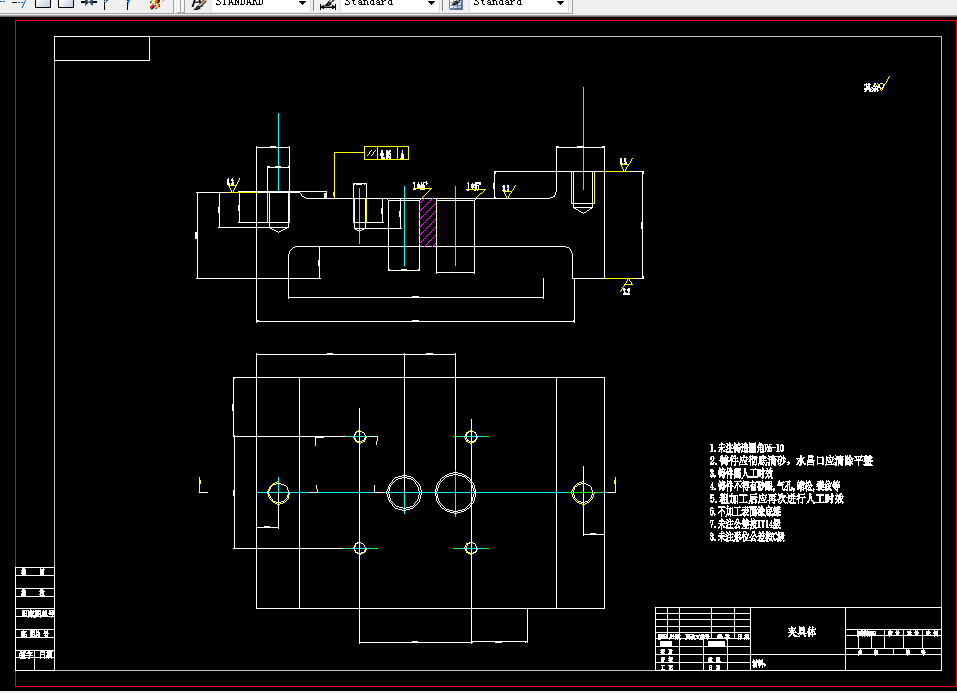The width and height of the screenshot is (957, 693).
Task: Select the upper-left small bolt hole circle
Action: tap(359, 437)
